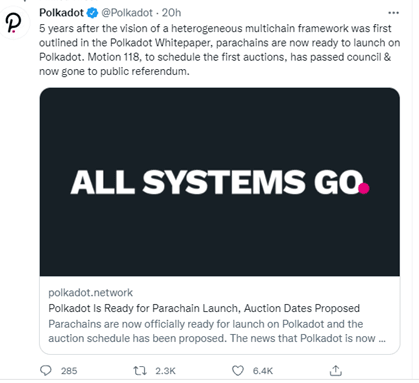Click the @Polkadot handle

(x=127, y=13)
